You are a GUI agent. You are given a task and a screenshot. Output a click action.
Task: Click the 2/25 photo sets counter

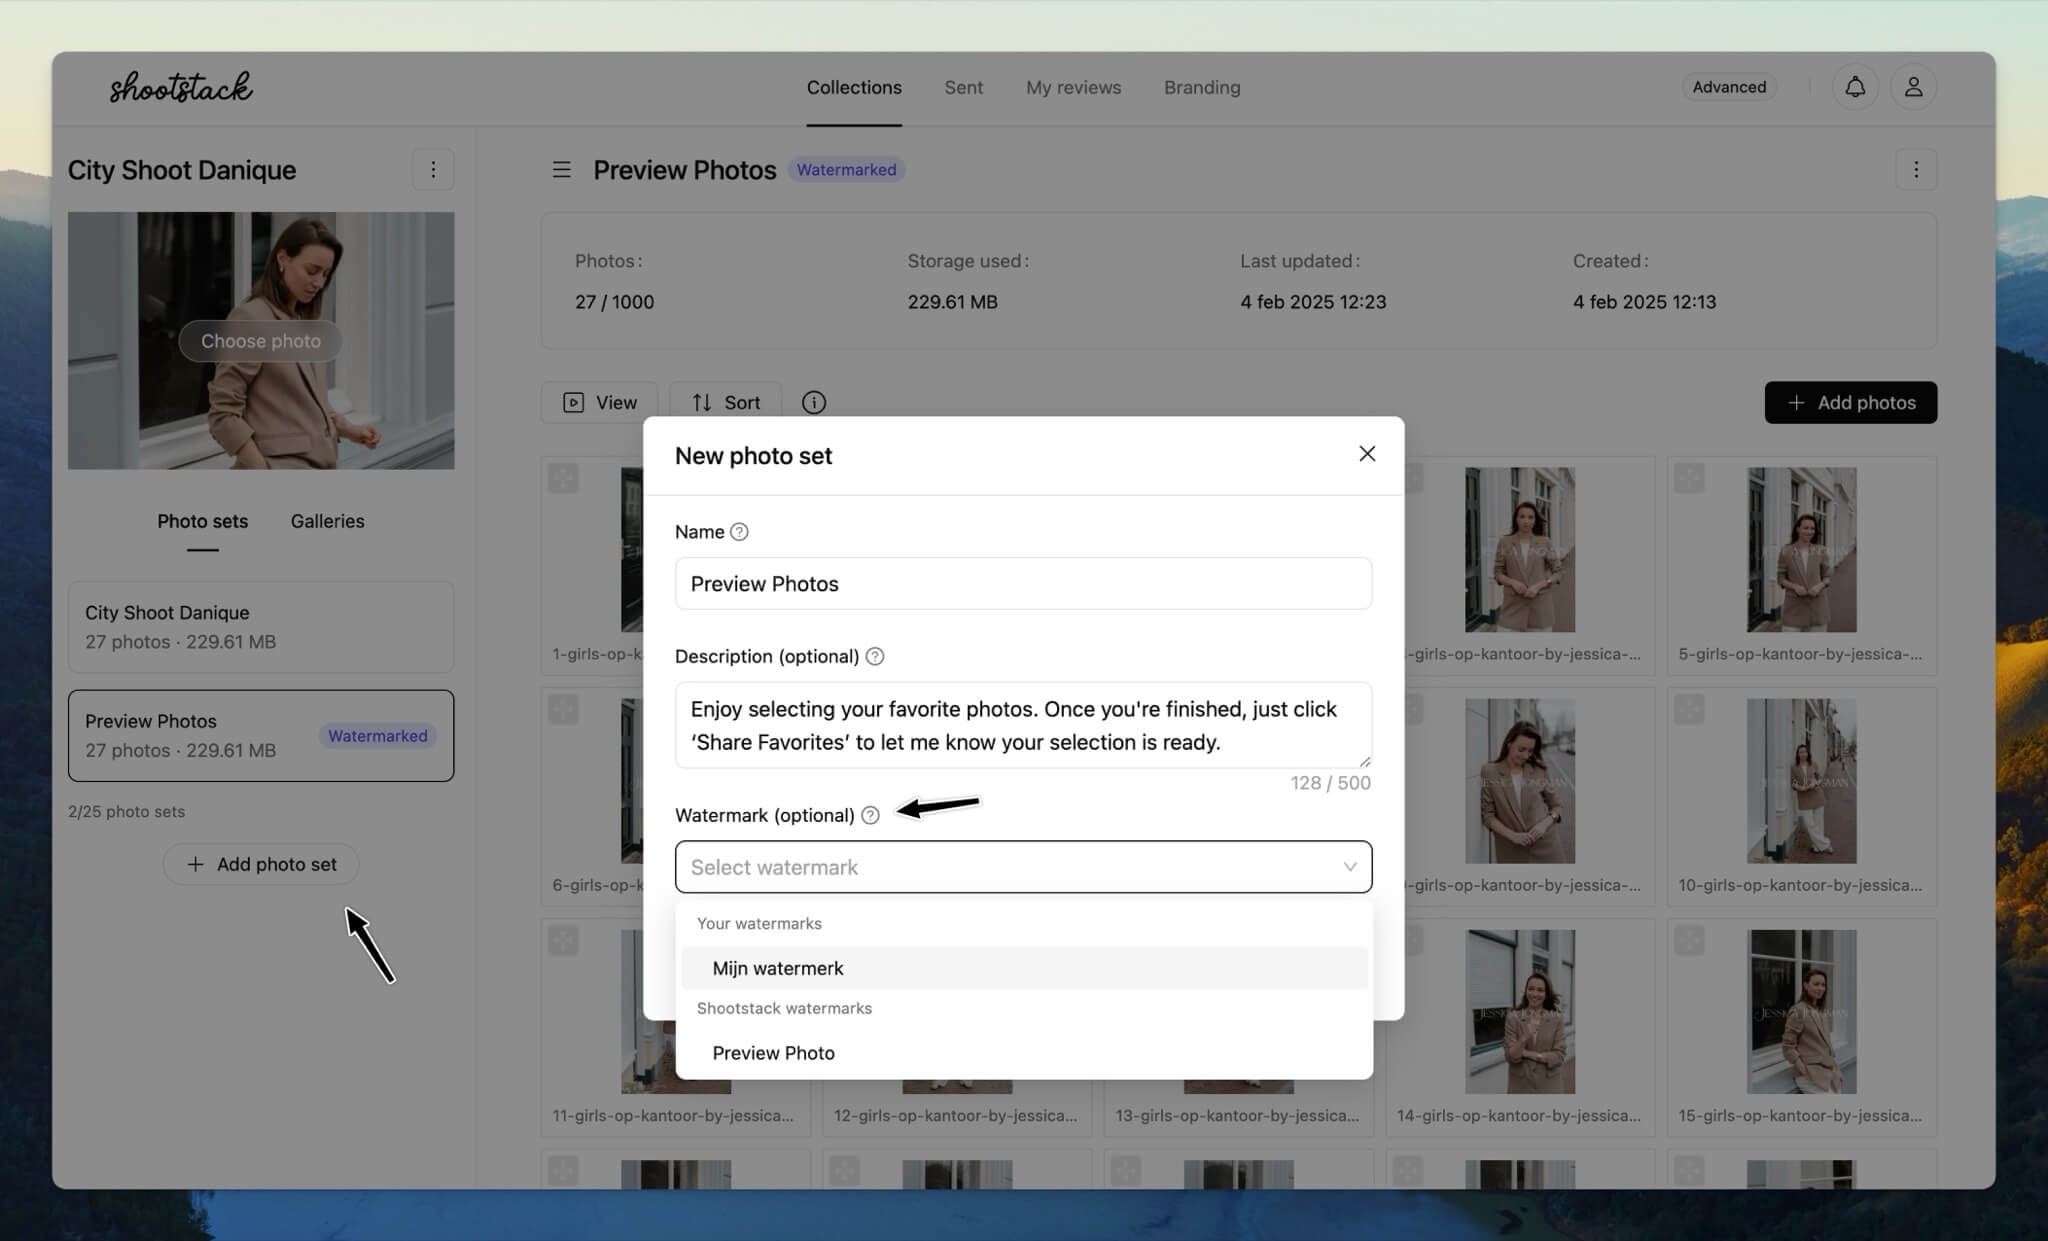[126, 811]
